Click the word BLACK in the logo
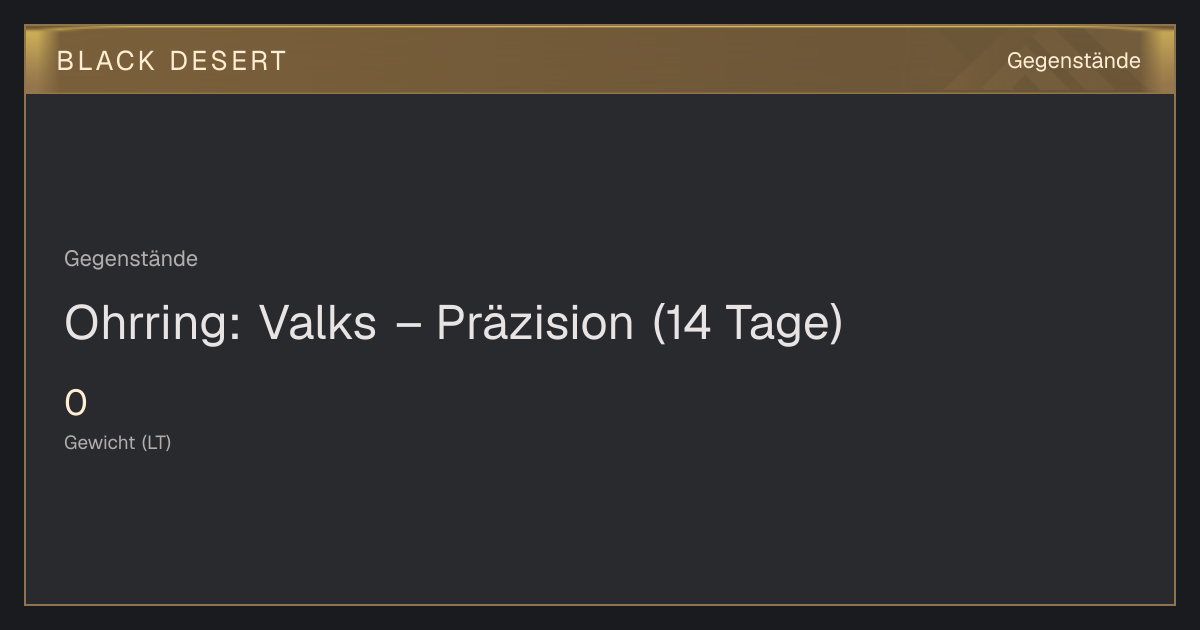Viewport: 1200px width, 630px height. click(107, 61)
